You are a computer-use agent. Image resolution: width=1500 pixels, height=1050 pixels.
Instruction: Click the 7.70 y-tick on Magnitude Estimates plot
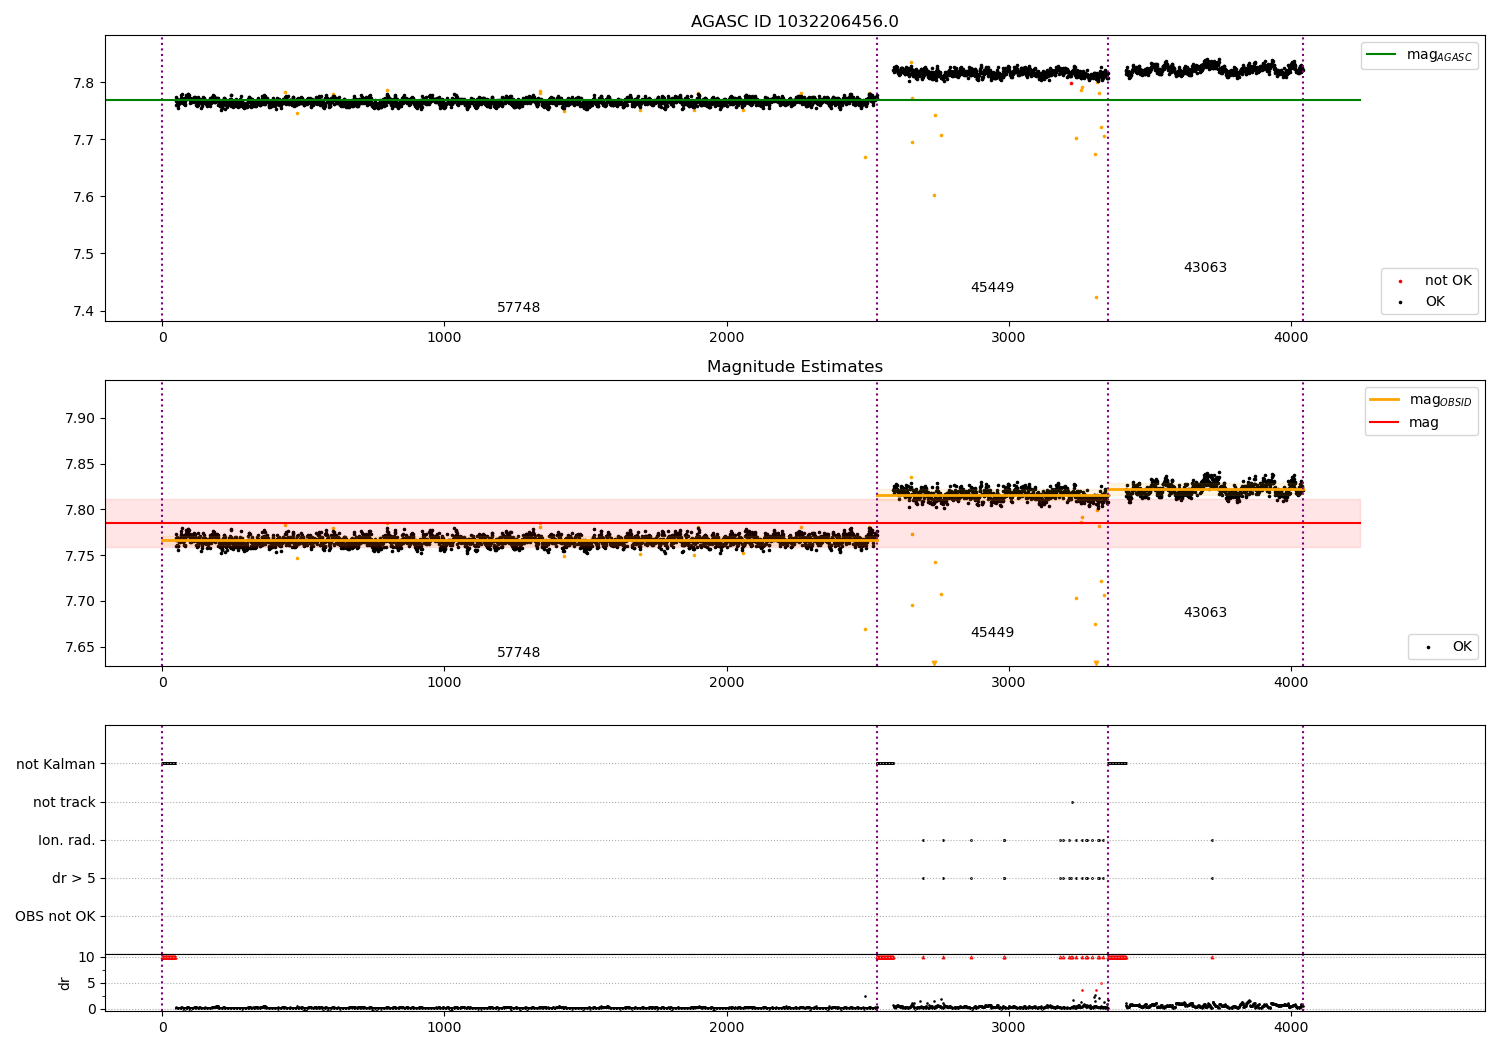(79, 602)
